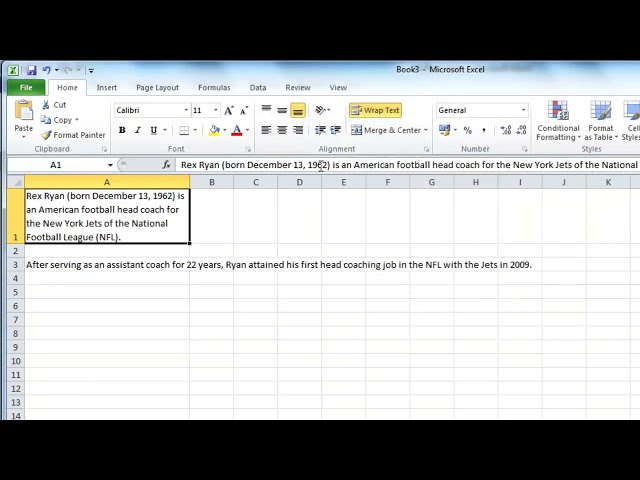This screenshot has width=640, height=480.
Task: Apply the Percent Style icon
Action: point(468,130)
